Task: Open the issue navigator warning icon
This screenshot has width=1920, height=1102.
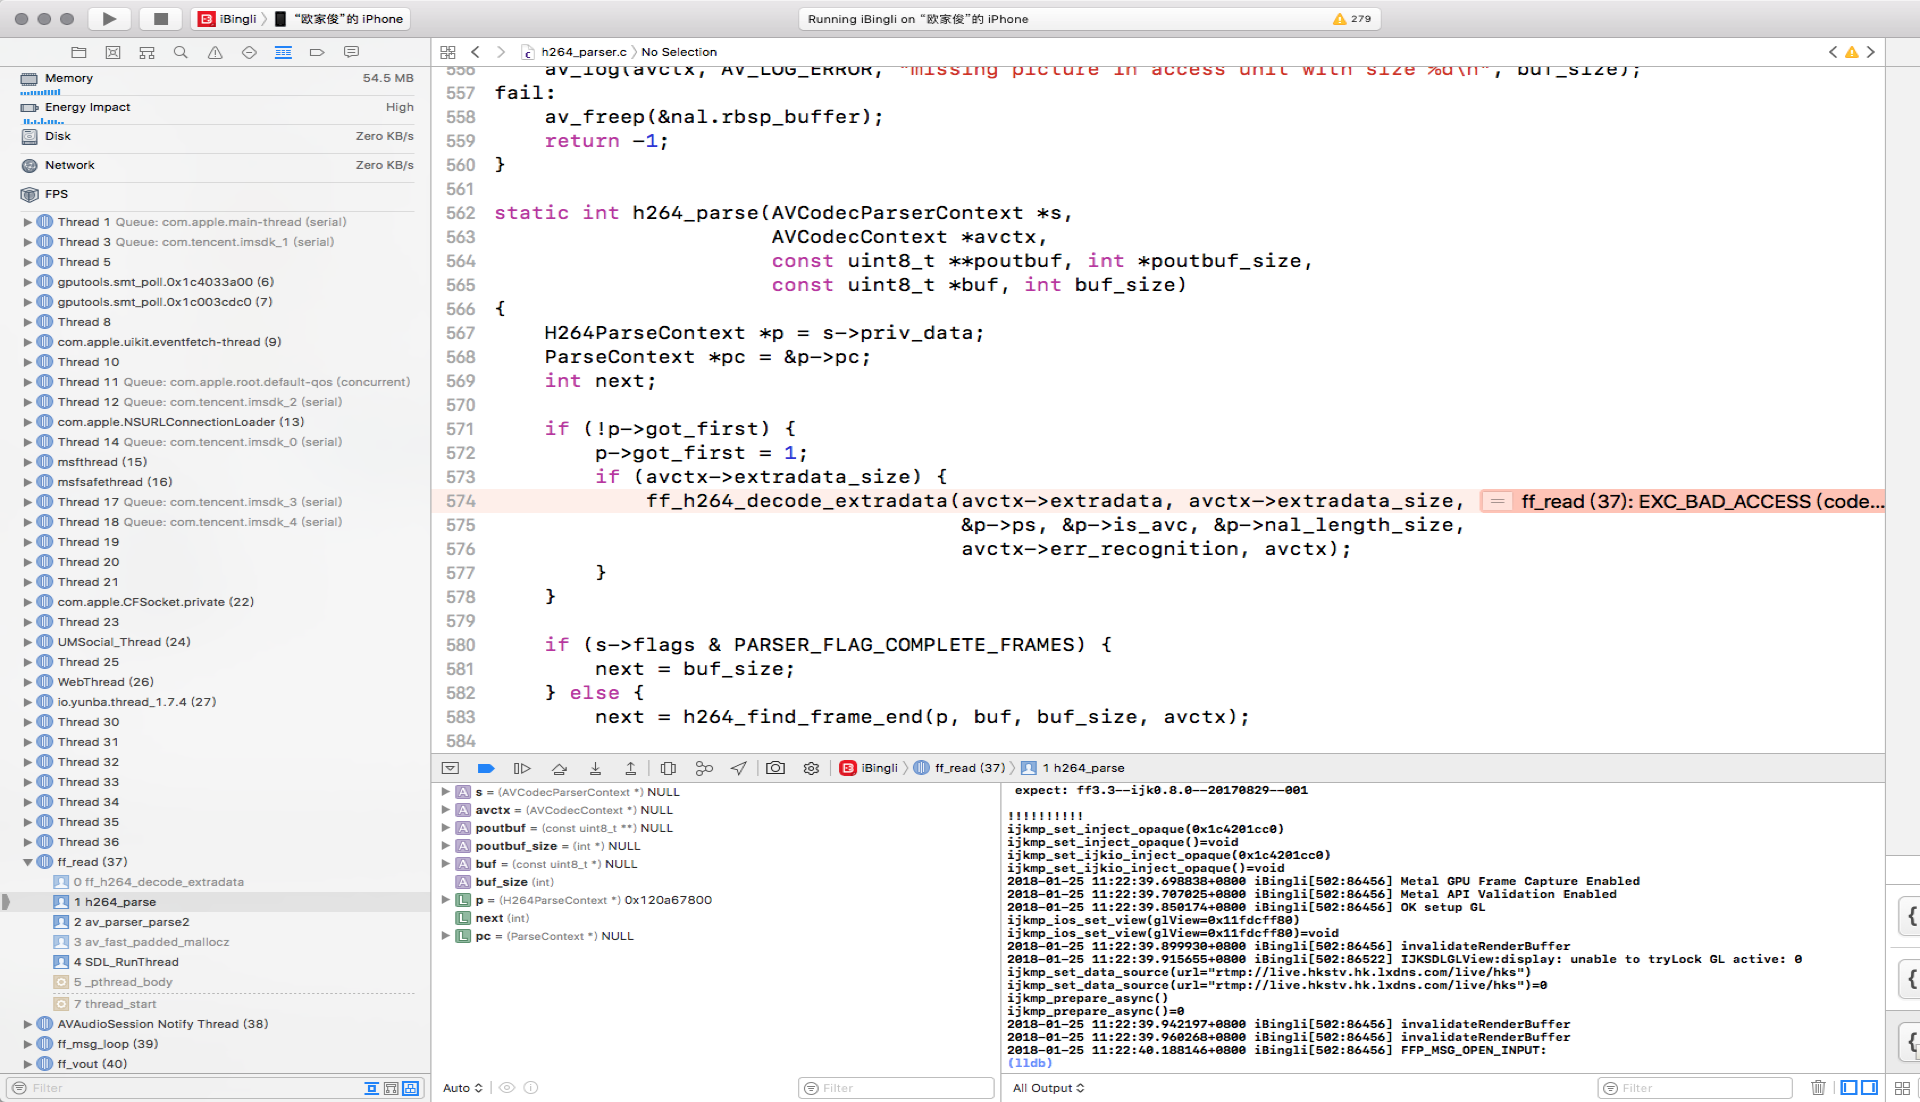Action: 215,52
